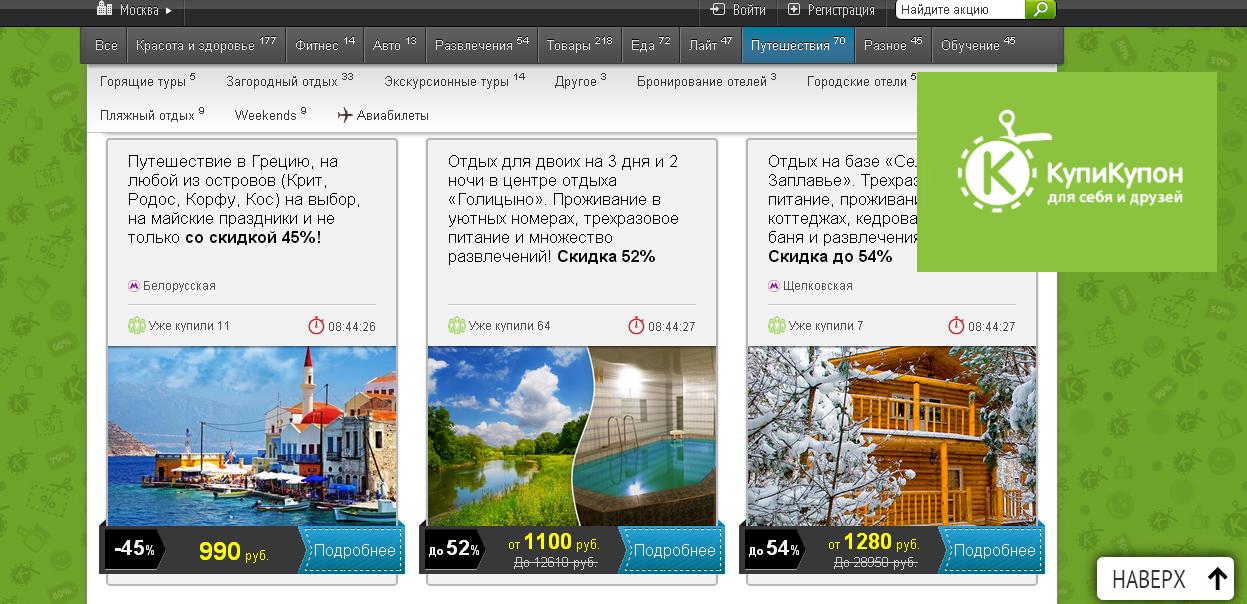1247x604 pixels.
Task: Click the airplane icon next to Авиабилеты
Action: coord(345,115)
